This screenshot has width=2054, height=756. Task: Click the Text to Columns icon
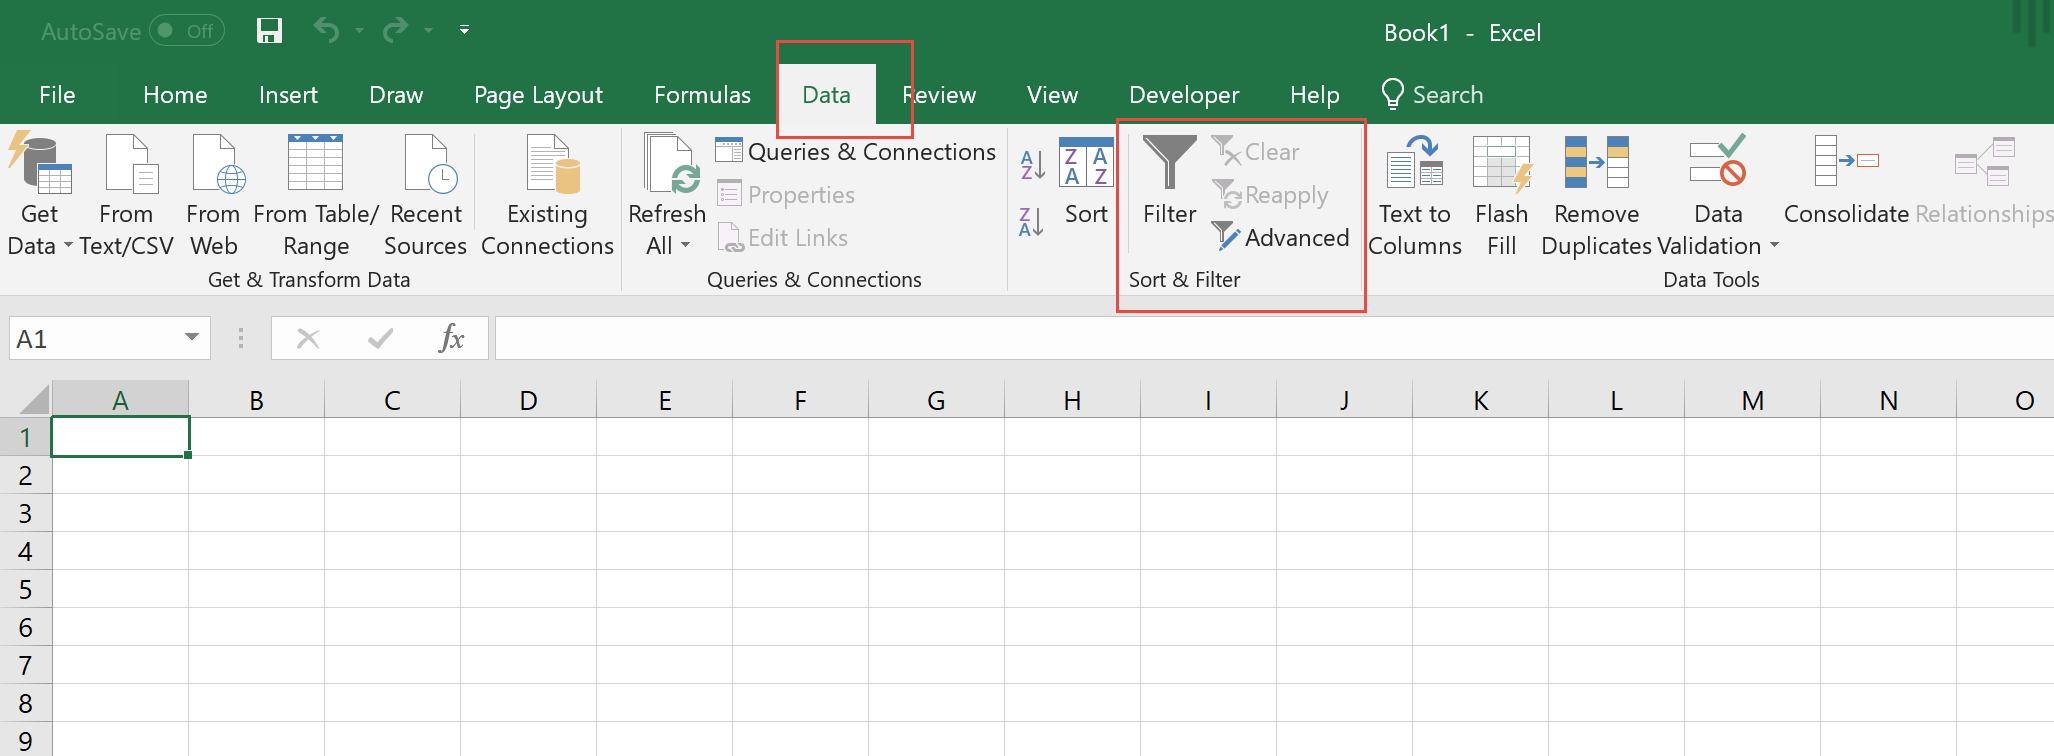point(1414,165)
